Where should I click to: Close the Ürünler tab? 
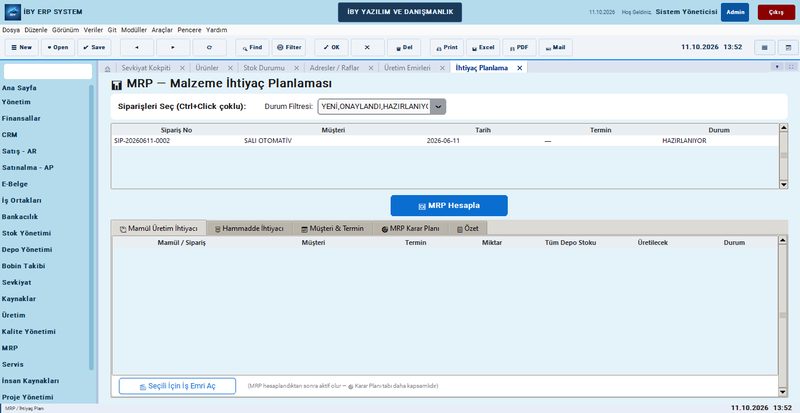pyautogui.click(x=230, y=68)
